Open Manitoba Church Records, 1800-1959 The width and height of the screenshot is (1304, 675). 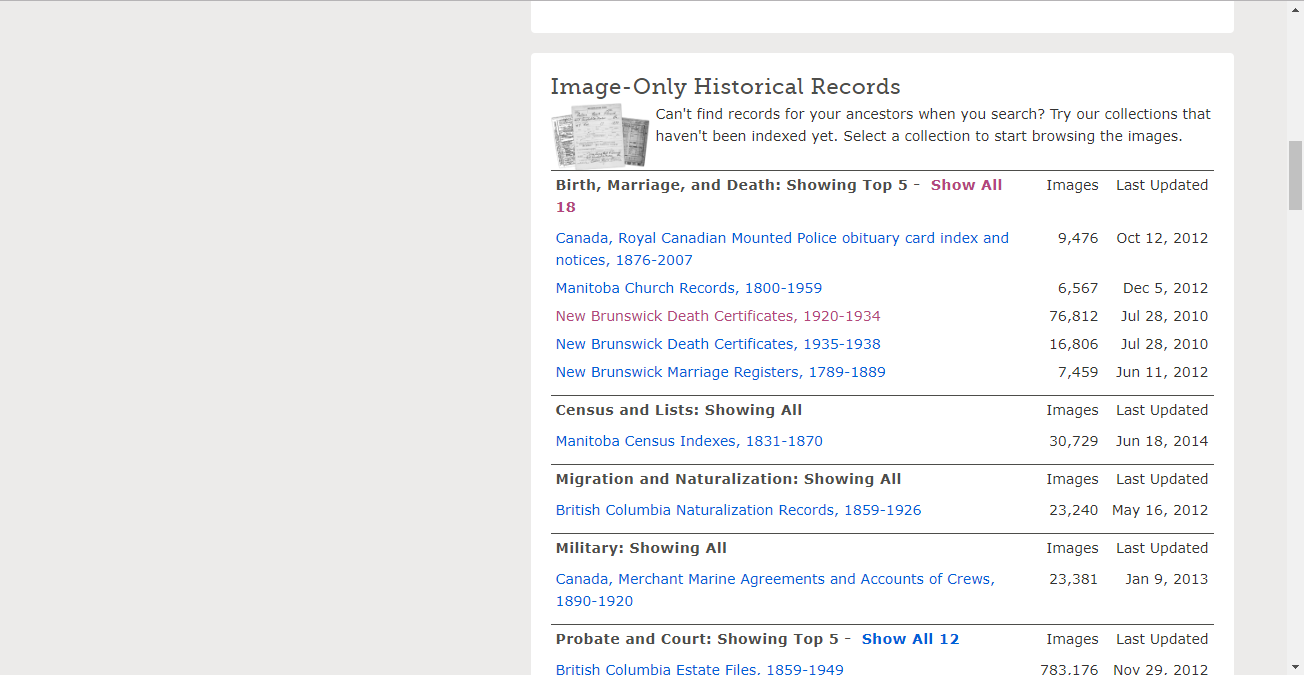click(x=688, y=288)
